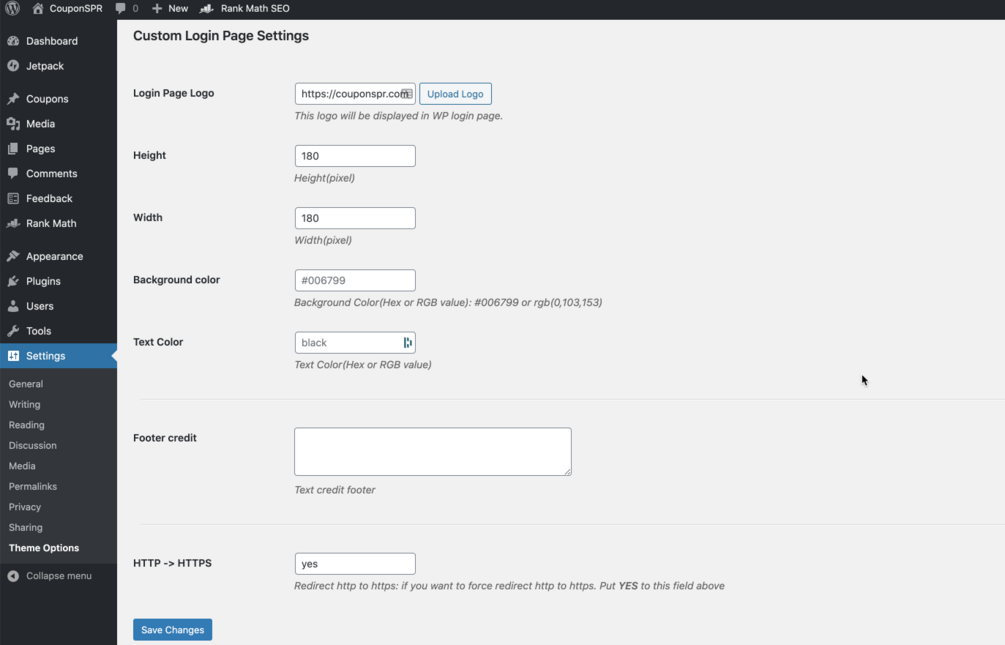Click the WordPress logo icon

(x=12, y=8)
